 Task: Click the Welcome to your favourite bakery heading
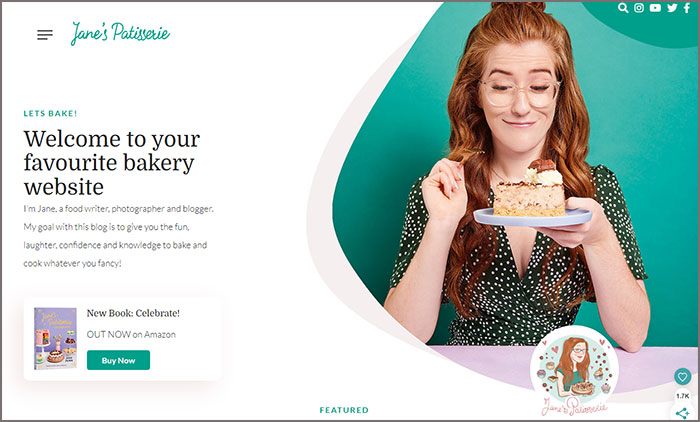(112, 163)
